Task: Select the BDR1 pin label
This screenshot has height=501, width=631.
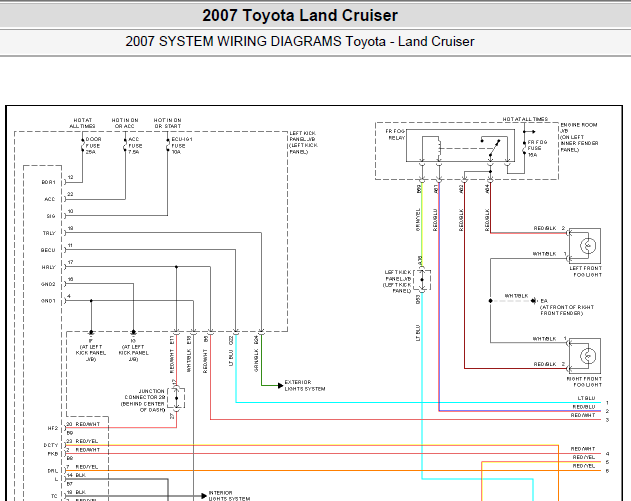Action: [x=48, y=182]
